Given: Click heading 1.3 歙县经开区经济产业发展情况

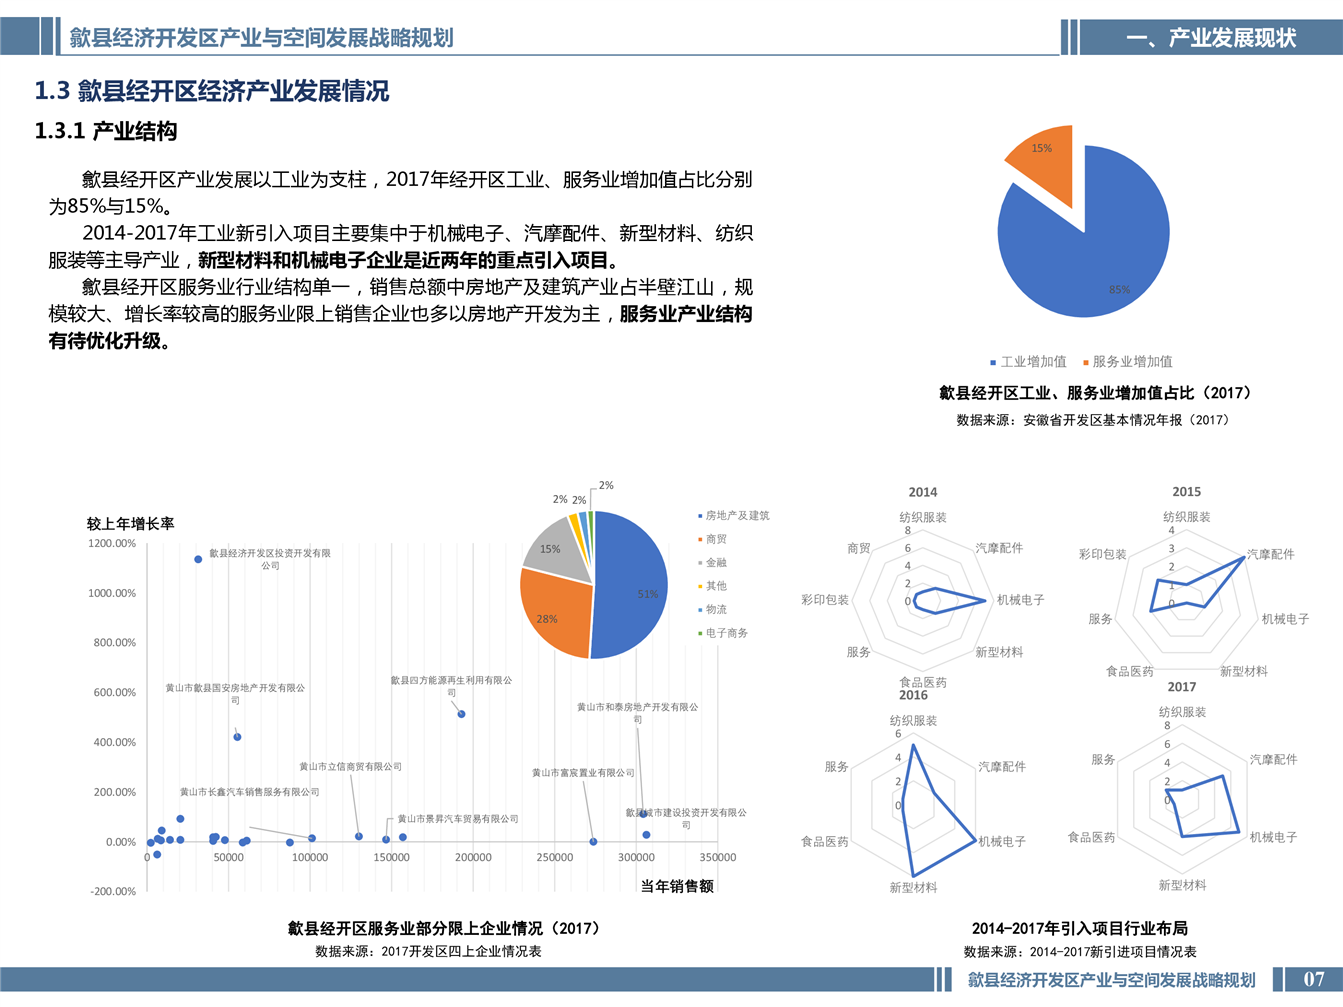Looking at the screenshot, I should (x=212, y=91).
